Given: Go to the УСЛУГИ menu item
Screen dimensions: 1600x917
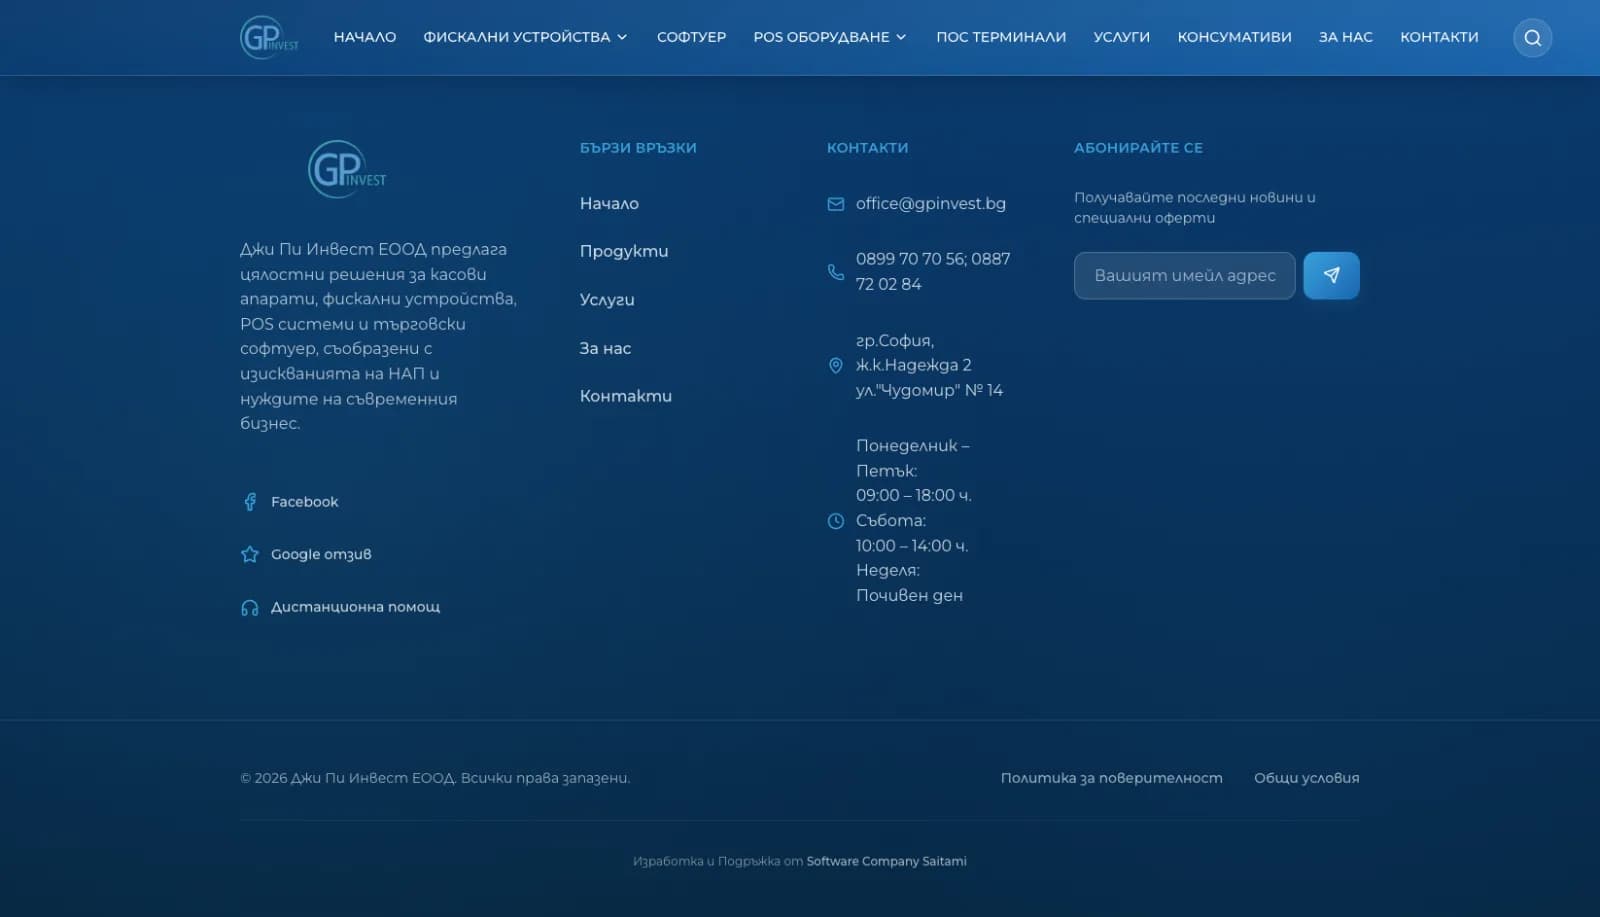Looking at the screenshot, I should [1122, 37].
